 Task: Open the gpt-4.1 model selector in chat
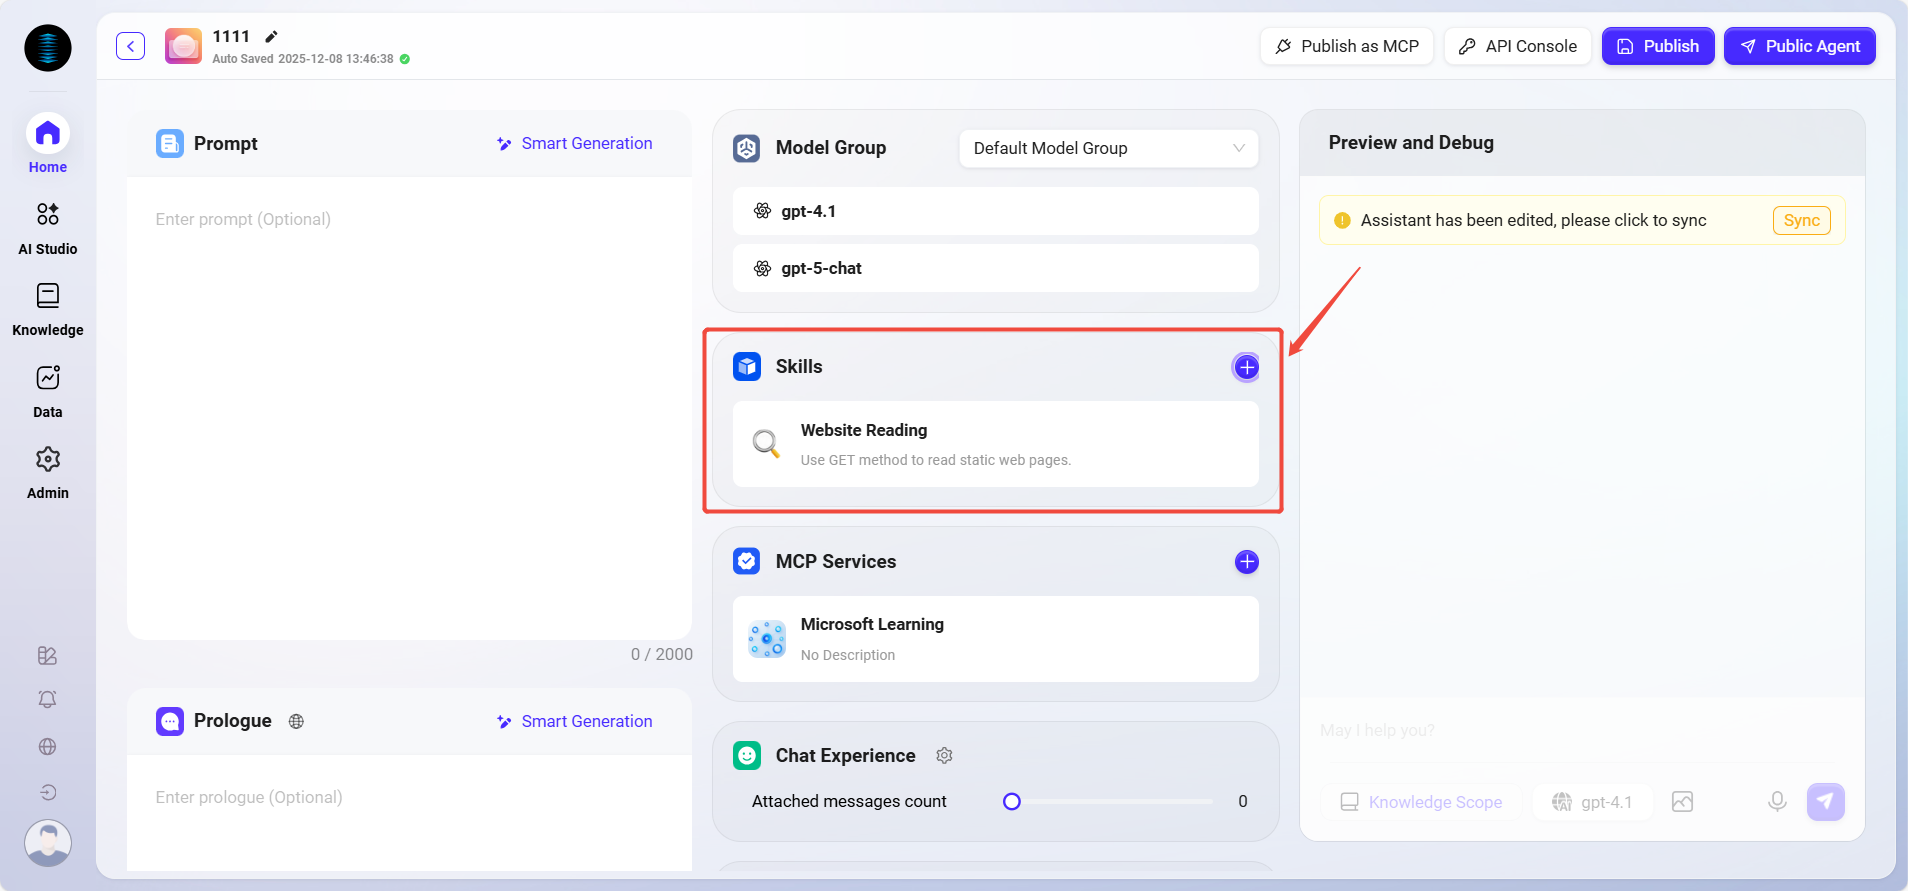click(x=1592, y=802)
